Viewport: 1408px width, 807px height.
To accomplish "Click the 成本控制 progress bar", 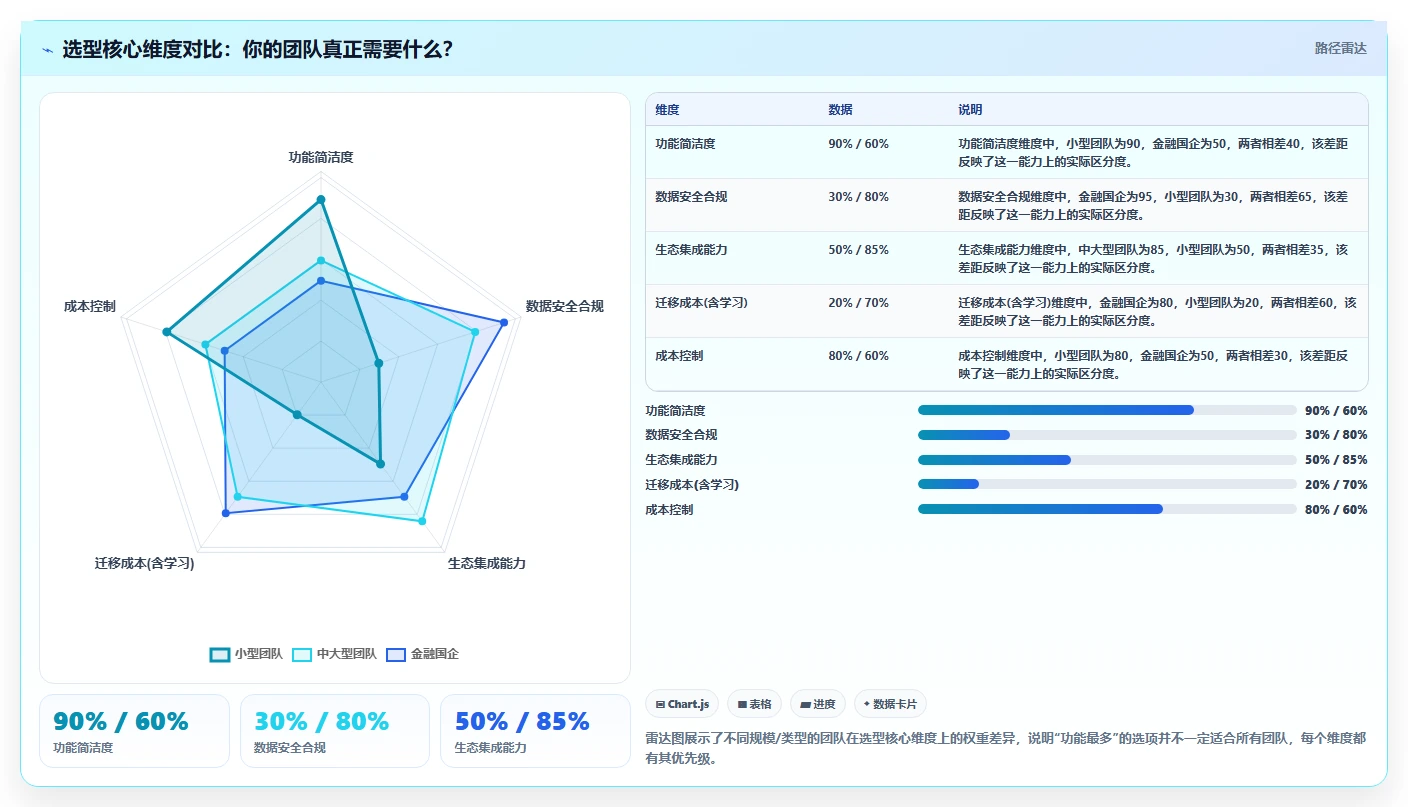I will pyautogui.click(x=1107, y=509).
